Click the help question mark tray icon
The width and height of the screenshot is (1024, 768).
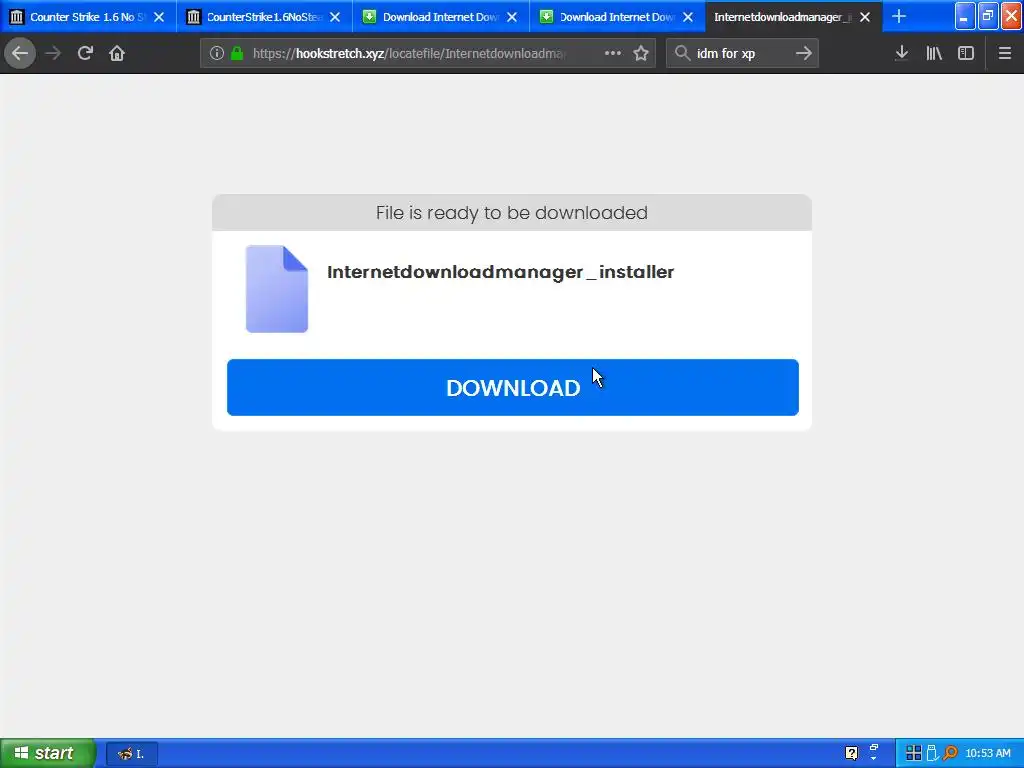(852, 753)
